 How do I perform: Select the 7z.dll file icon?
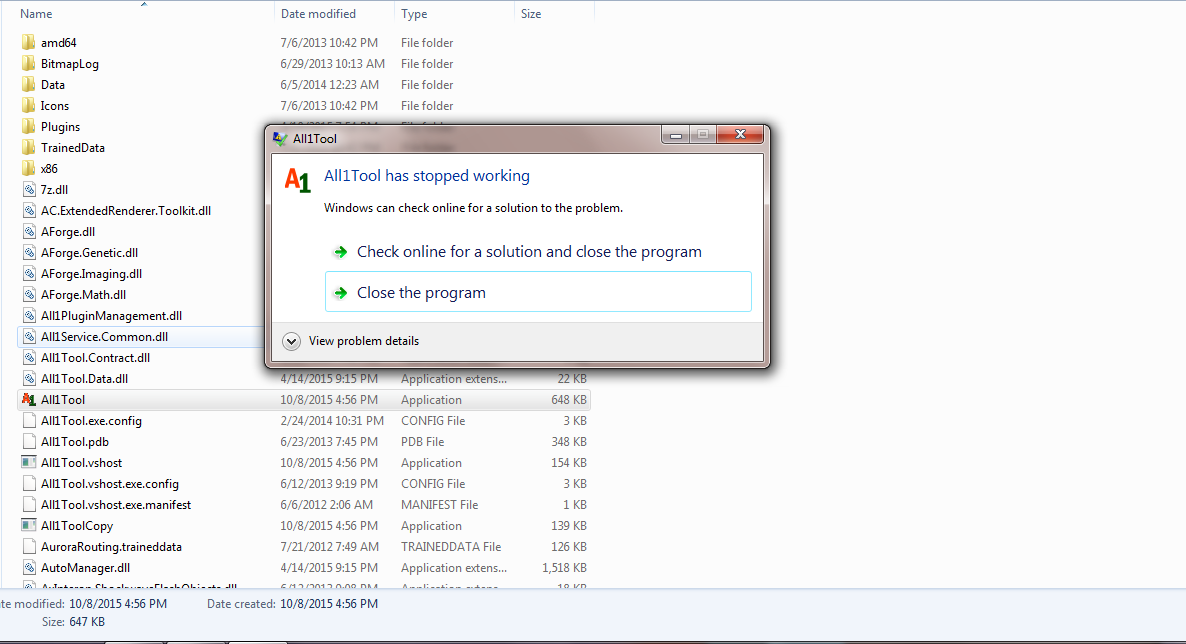(x=29, y=190)
